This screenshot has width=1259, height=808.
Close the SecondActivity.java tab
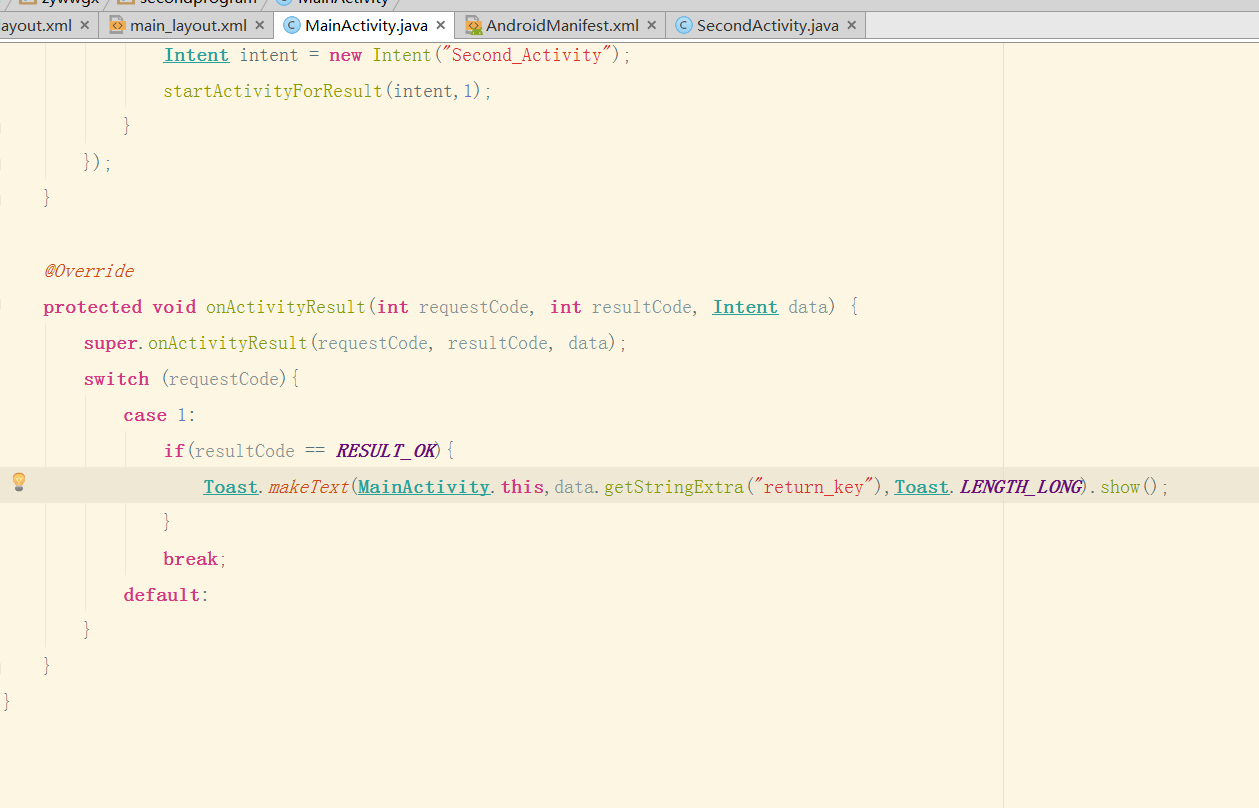[x=851, y=25]
